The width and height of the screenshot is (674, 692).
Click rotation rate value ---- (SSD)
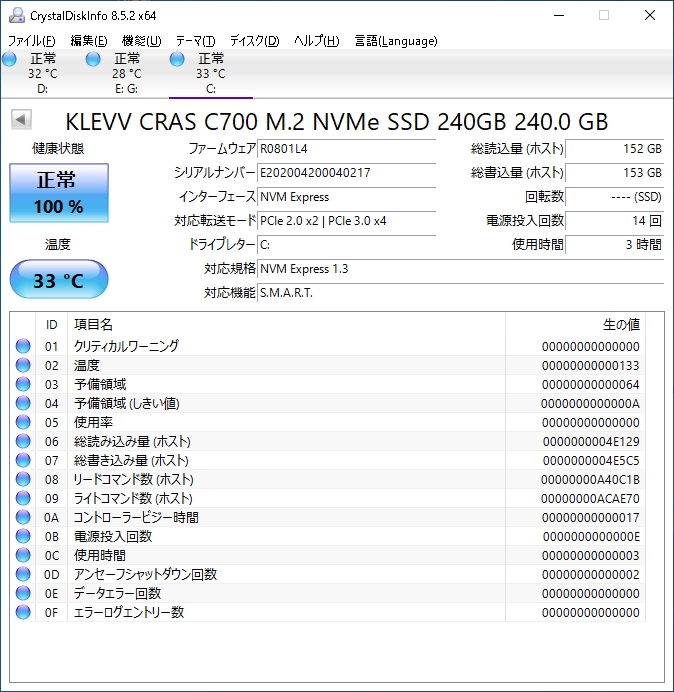pyautogui.click(x=615, y=197)
